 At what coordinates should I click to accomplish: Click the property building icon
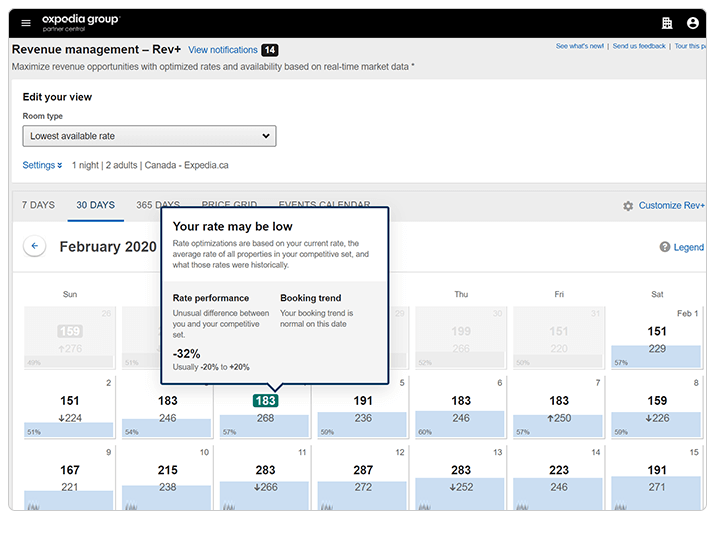[x=667, y=23]
